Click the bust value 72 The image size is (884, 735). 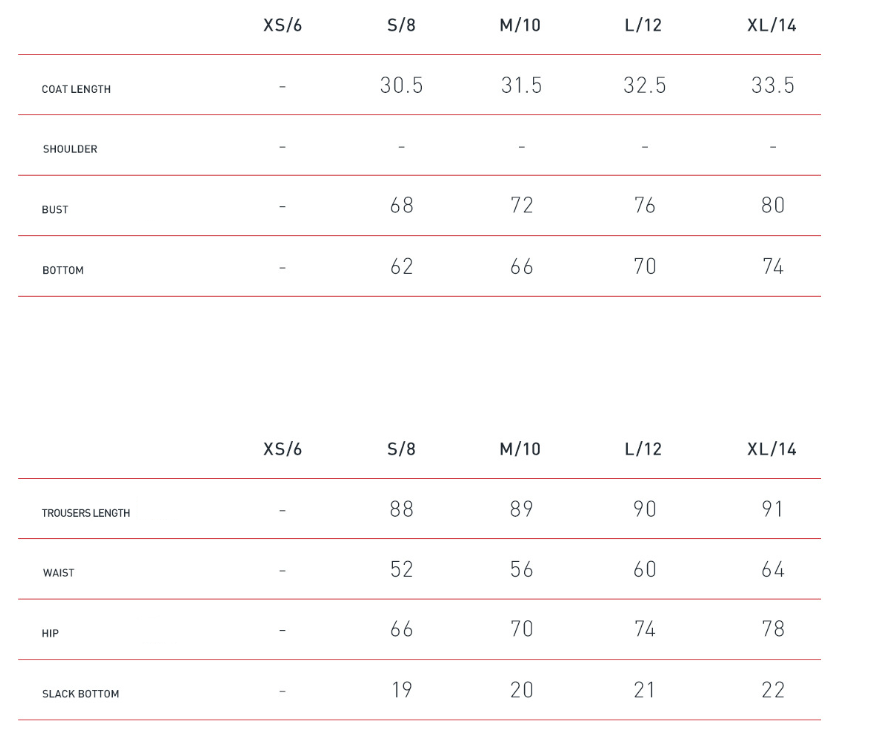click(x=521, y=206)
